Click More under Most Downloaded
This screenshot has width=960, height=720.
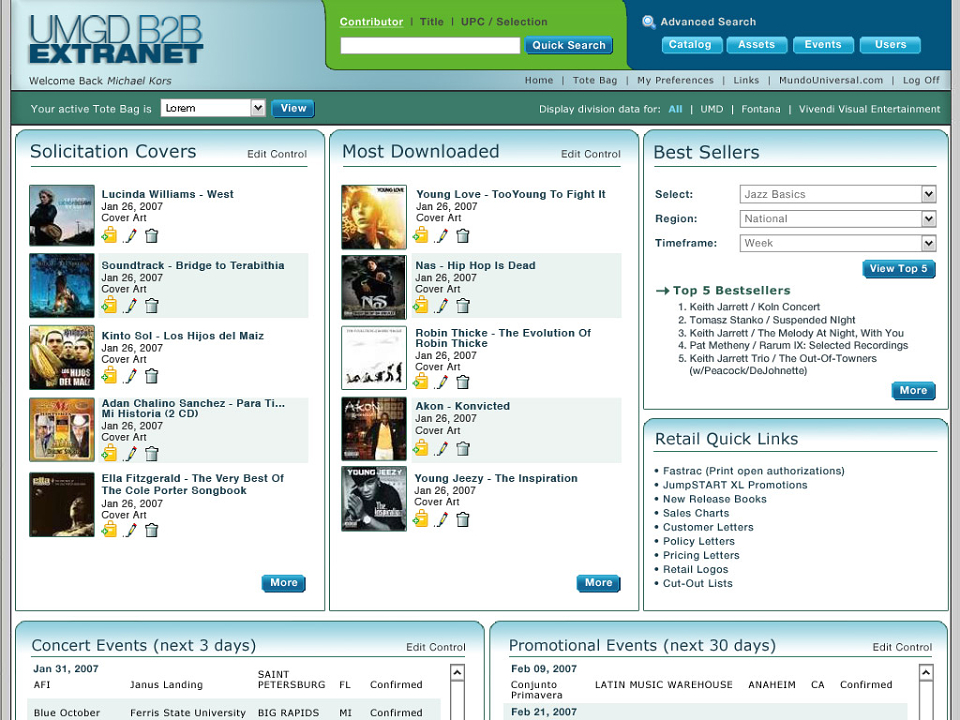pyautogui.click(x=598, y=583)
